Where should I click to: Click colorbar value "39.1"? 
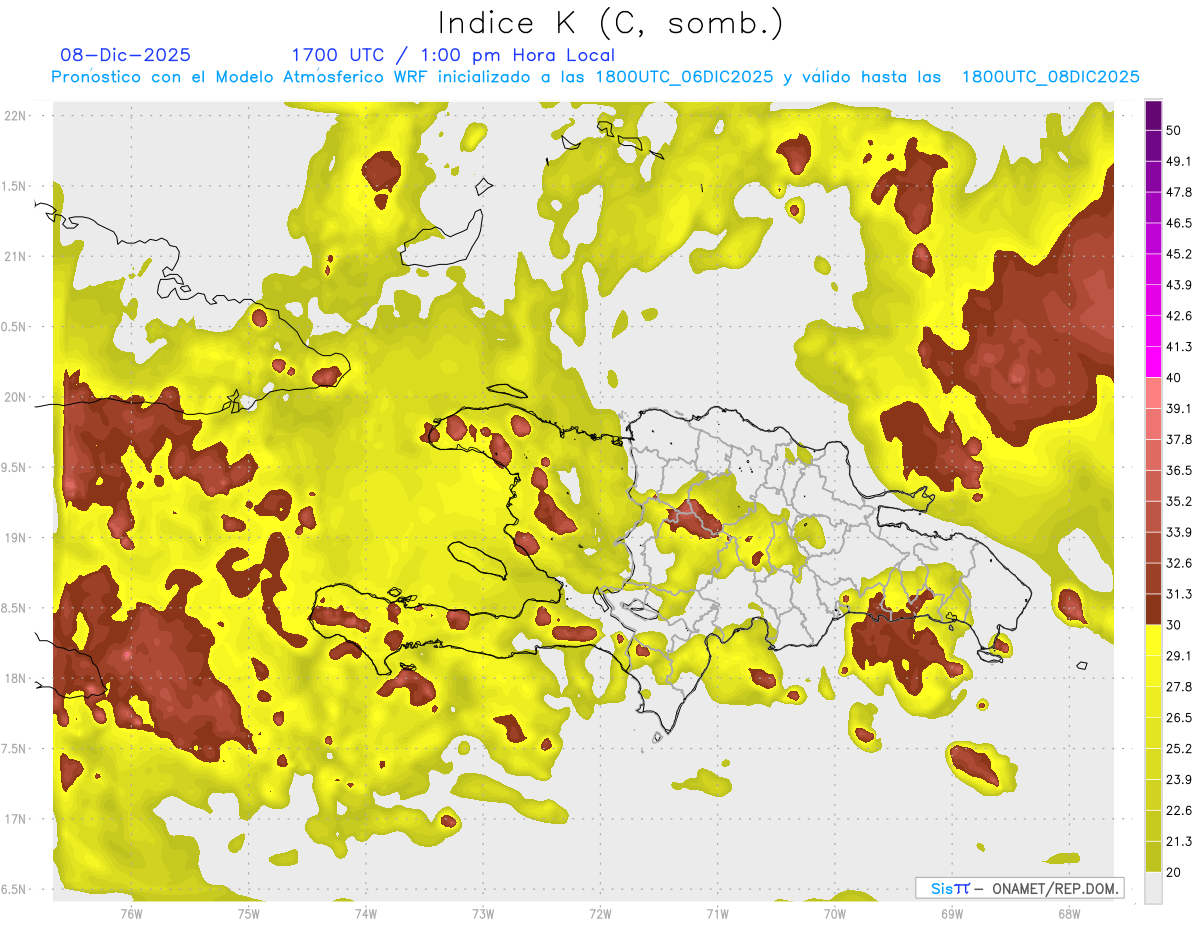tap(1179, 408)
